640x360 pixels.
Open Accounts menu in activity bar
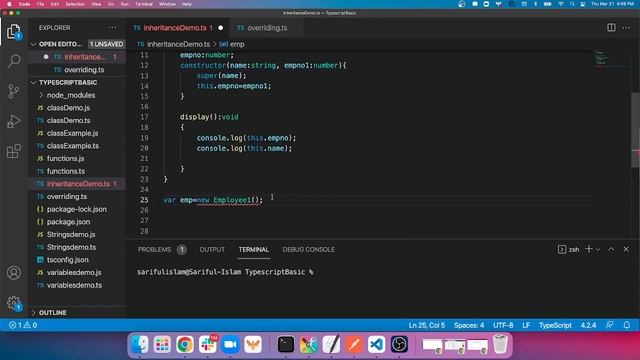tap(13, 273)
